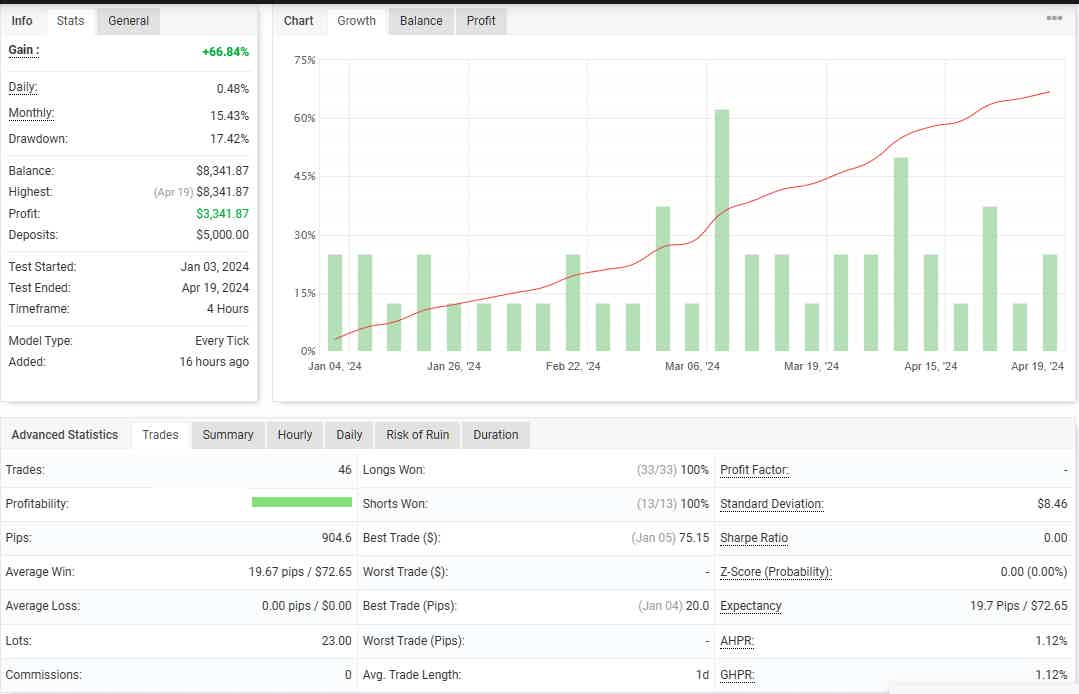Viewport: 1079px width, 694px height.
Task: View the Risk of Ruin tab
Action: [417, 435]
